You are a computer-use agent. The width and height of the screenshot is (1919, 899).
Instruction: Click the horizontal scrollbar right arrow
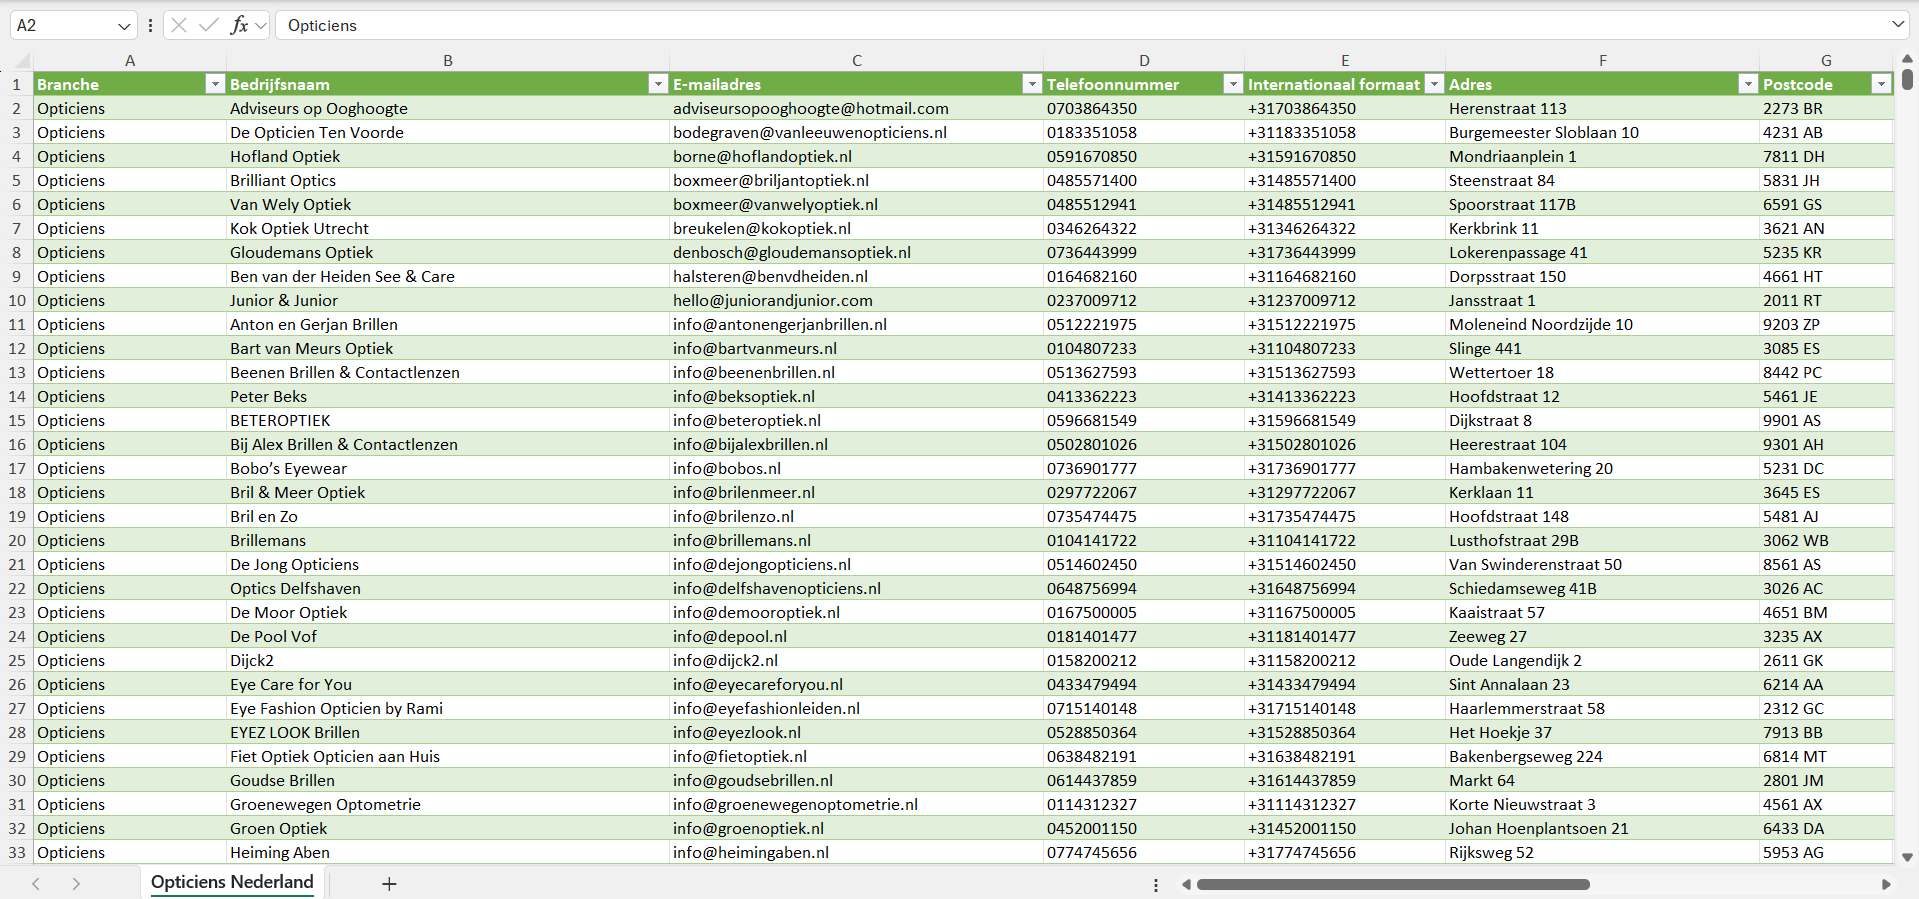[1886, 884]
